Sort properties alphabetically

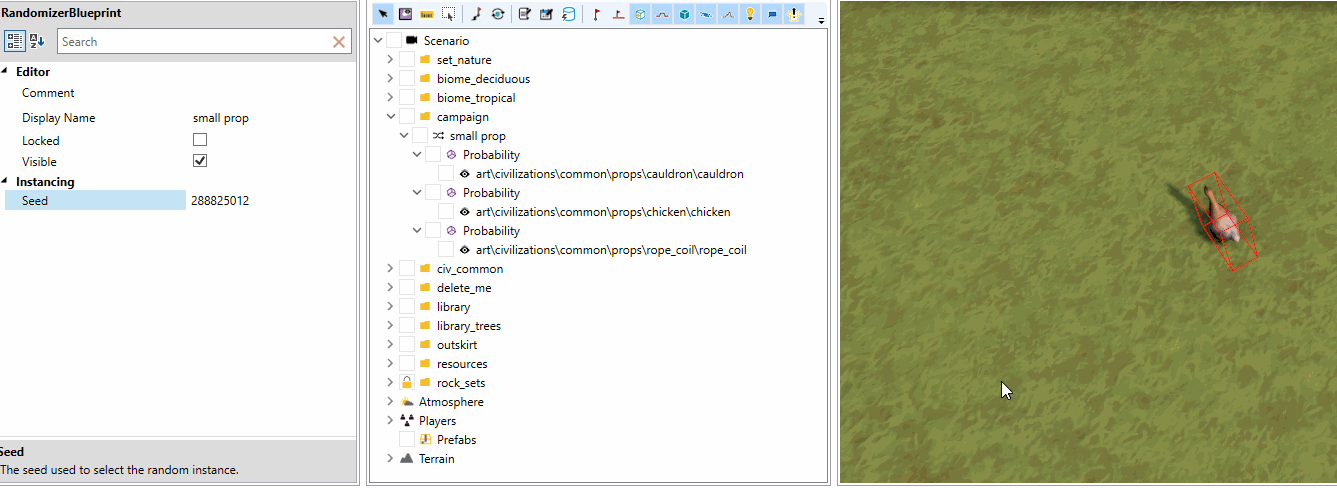37,41
